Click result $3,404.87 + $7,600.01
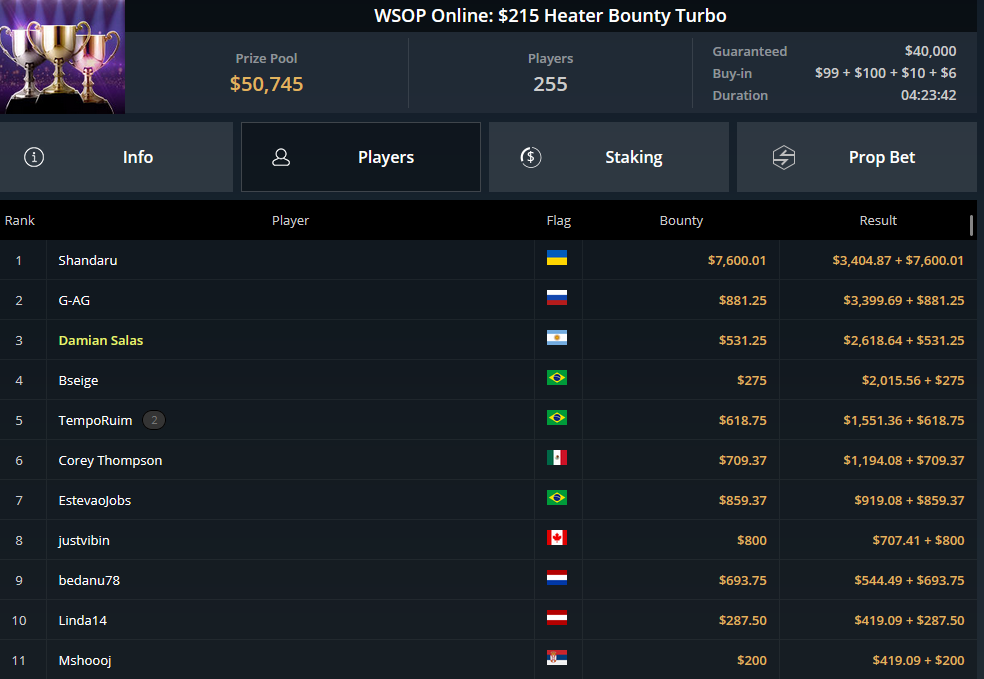Screen dimensions: 984x679 point(898,260)
